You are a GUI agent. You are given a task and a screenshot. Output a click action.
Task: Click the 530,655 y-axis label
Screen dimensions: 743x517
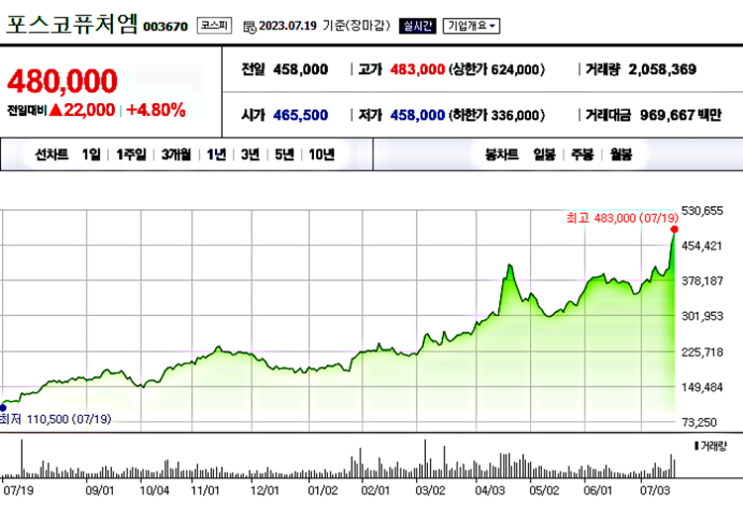click(x=702, y=210)
